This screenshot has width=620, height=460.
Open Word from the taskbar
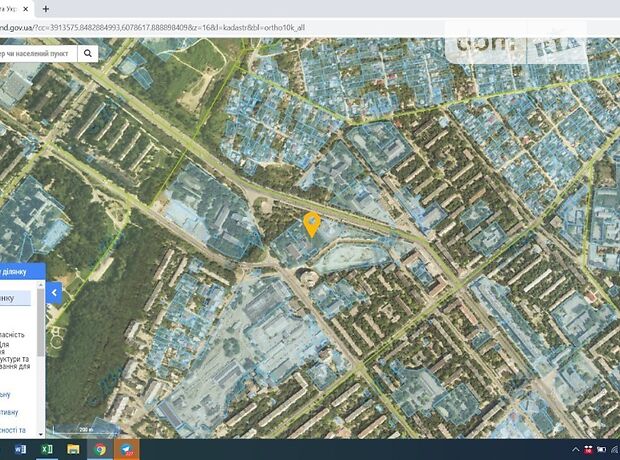click(20, 449)
